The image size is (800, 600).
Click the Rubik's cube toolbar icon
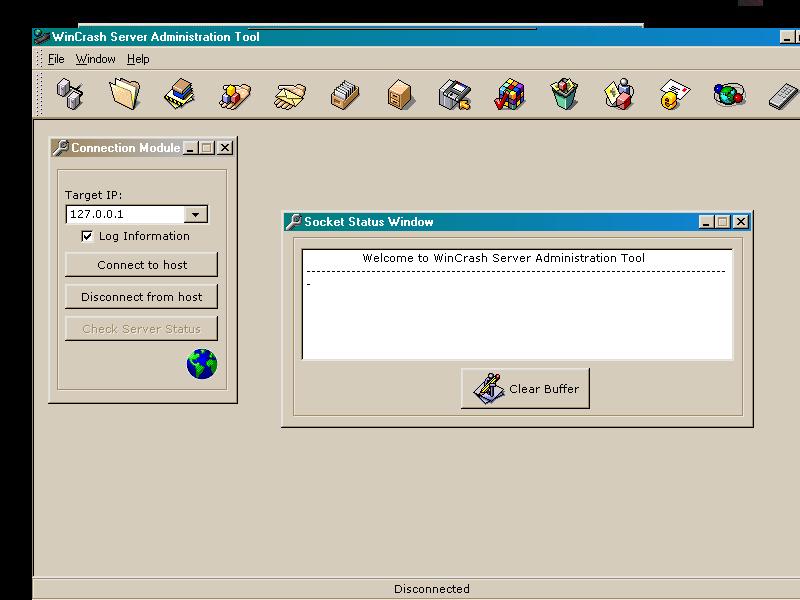(510, 94)
